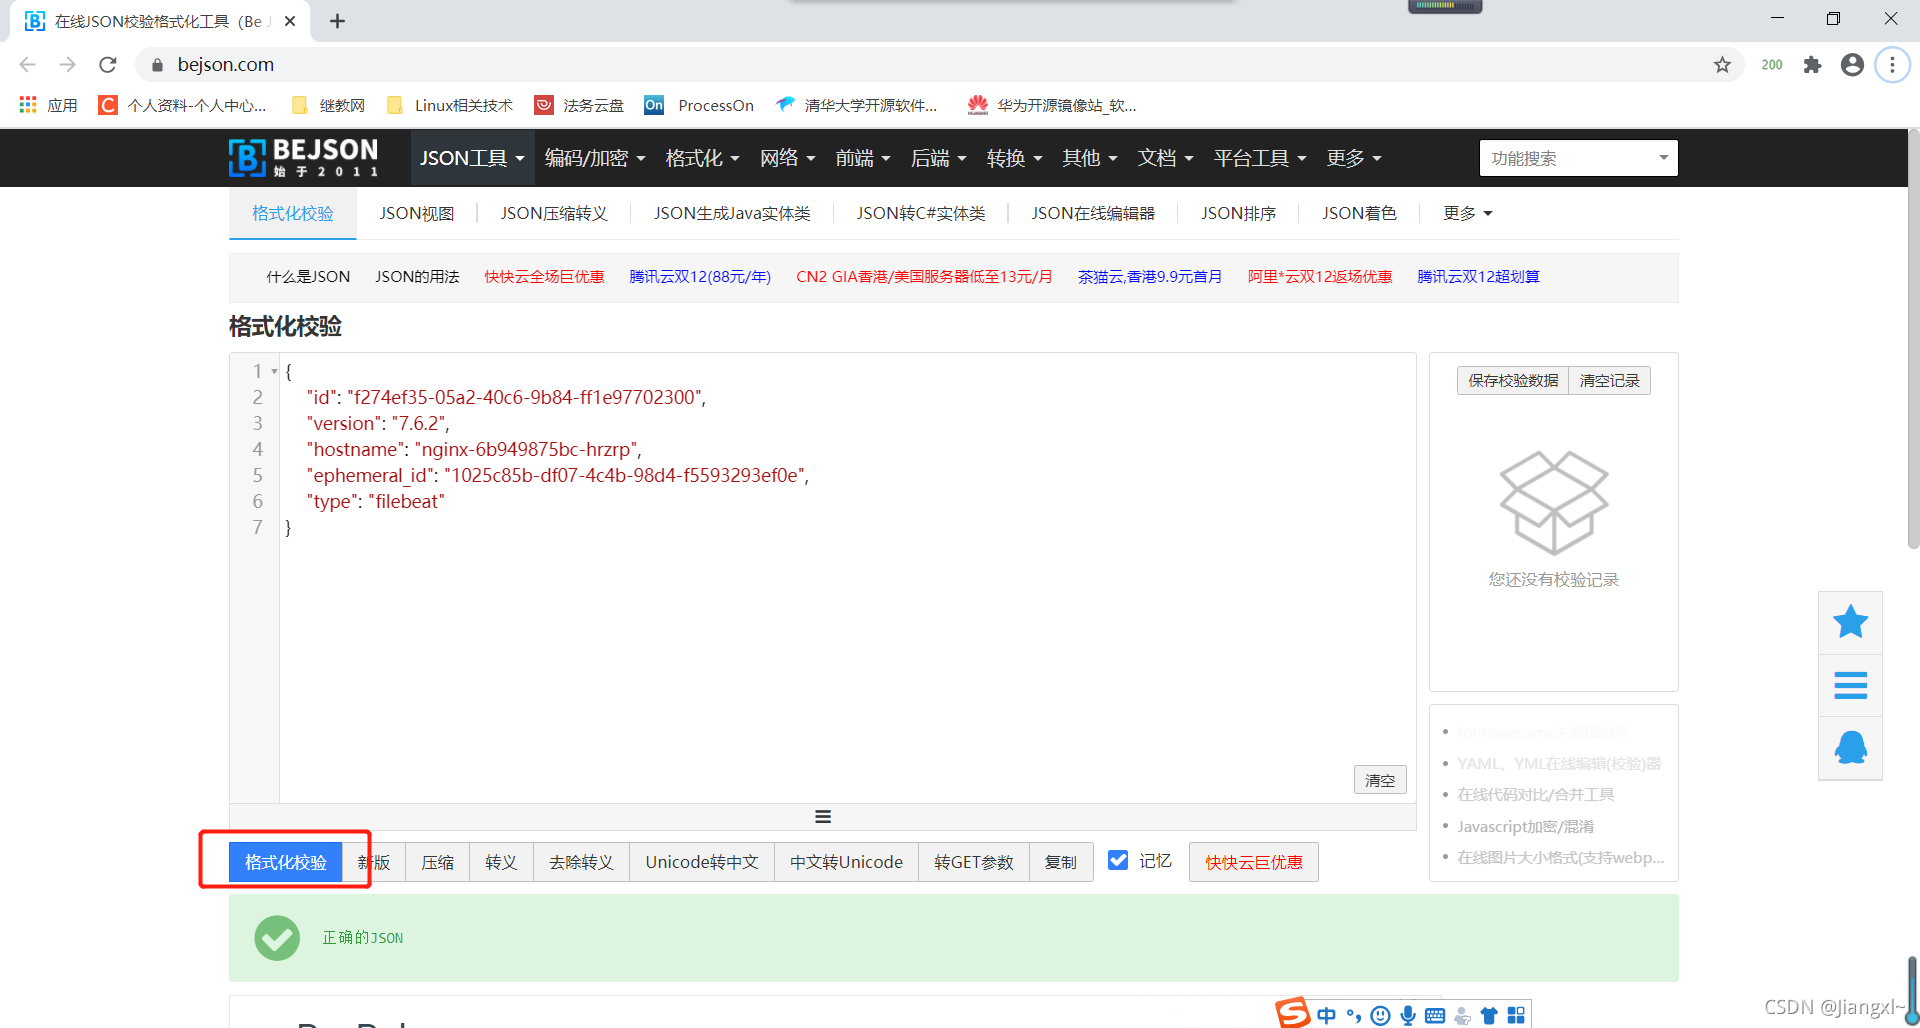This screenshot has width=1920, height=1028.
Task: Click the QQ penguin sidebar icon
Action: click(x=1850, y=747)
